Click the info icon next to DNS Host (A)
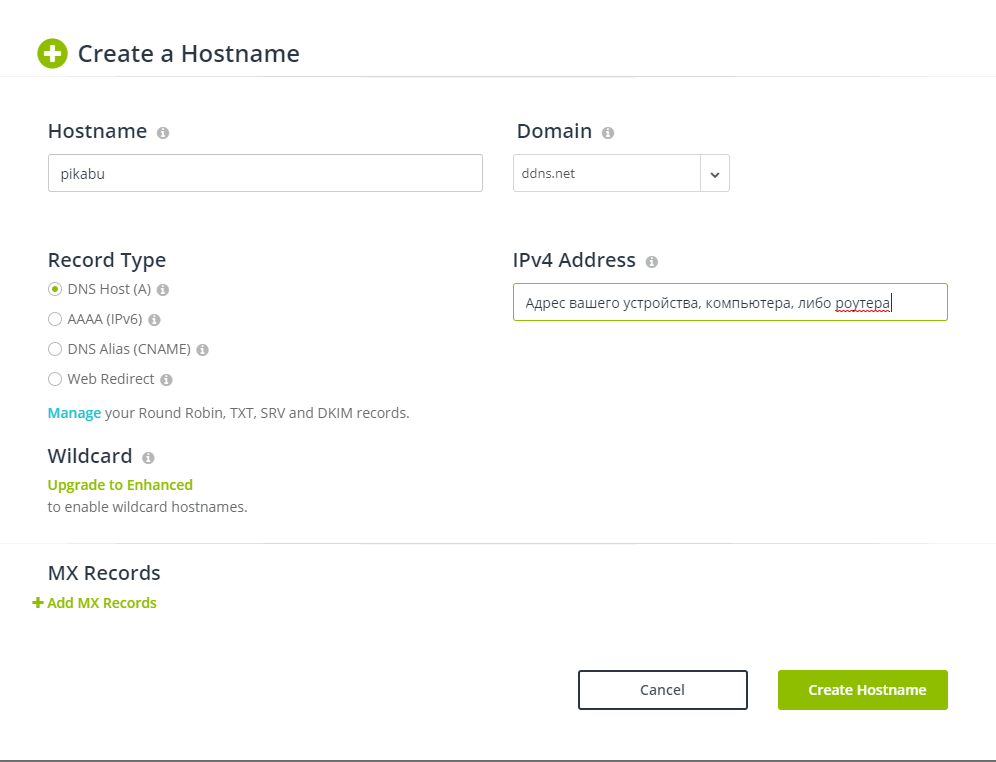 163,290
